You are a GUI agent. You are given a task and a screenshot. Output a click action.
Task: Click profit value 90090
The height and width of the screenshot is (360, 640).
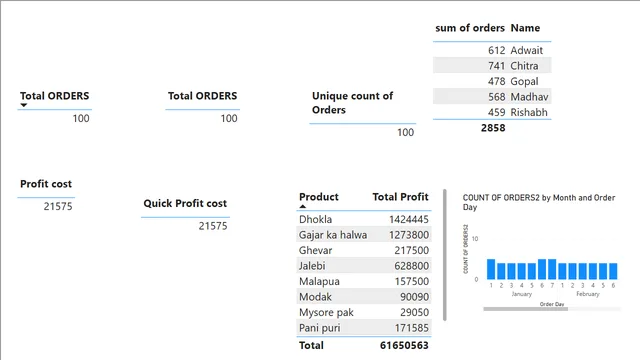tap(414, 297)
